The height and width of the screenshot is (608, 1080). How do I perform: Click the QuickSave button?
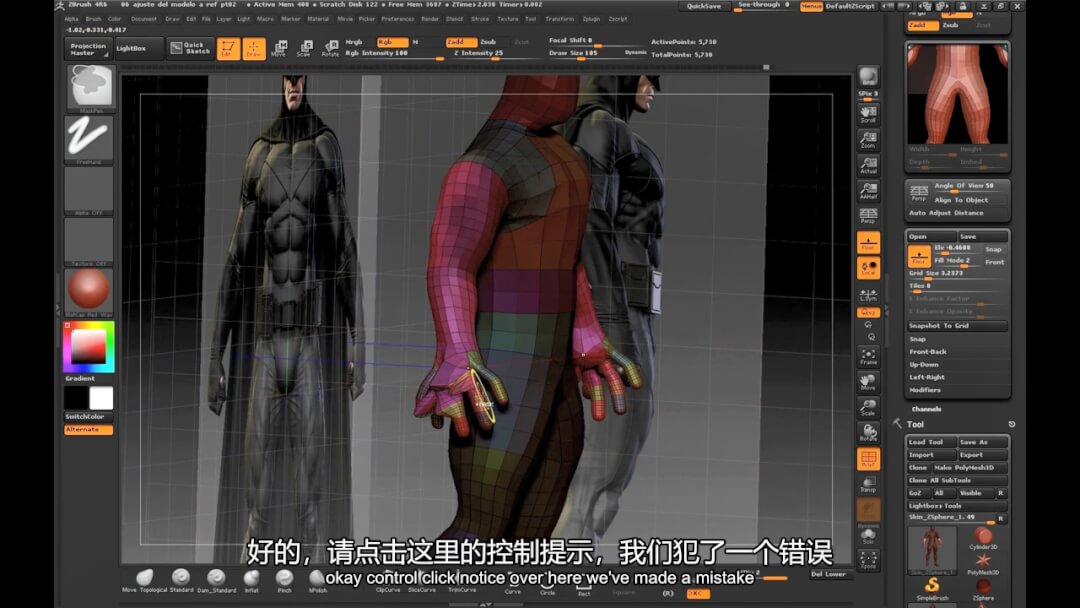point(704,6)
